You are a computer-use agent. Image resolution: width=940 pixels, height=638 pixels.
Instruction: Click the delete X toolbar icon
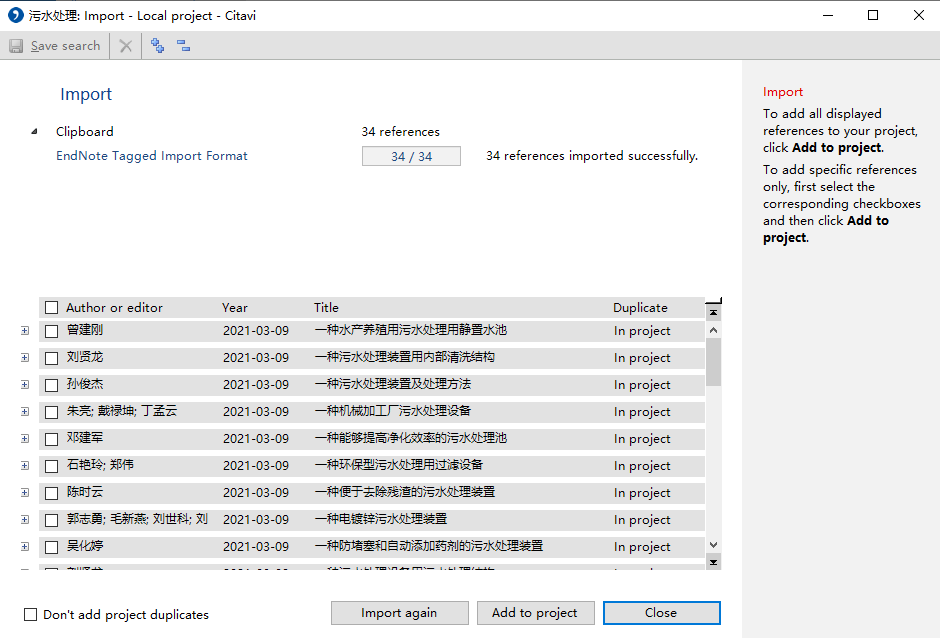126,46
